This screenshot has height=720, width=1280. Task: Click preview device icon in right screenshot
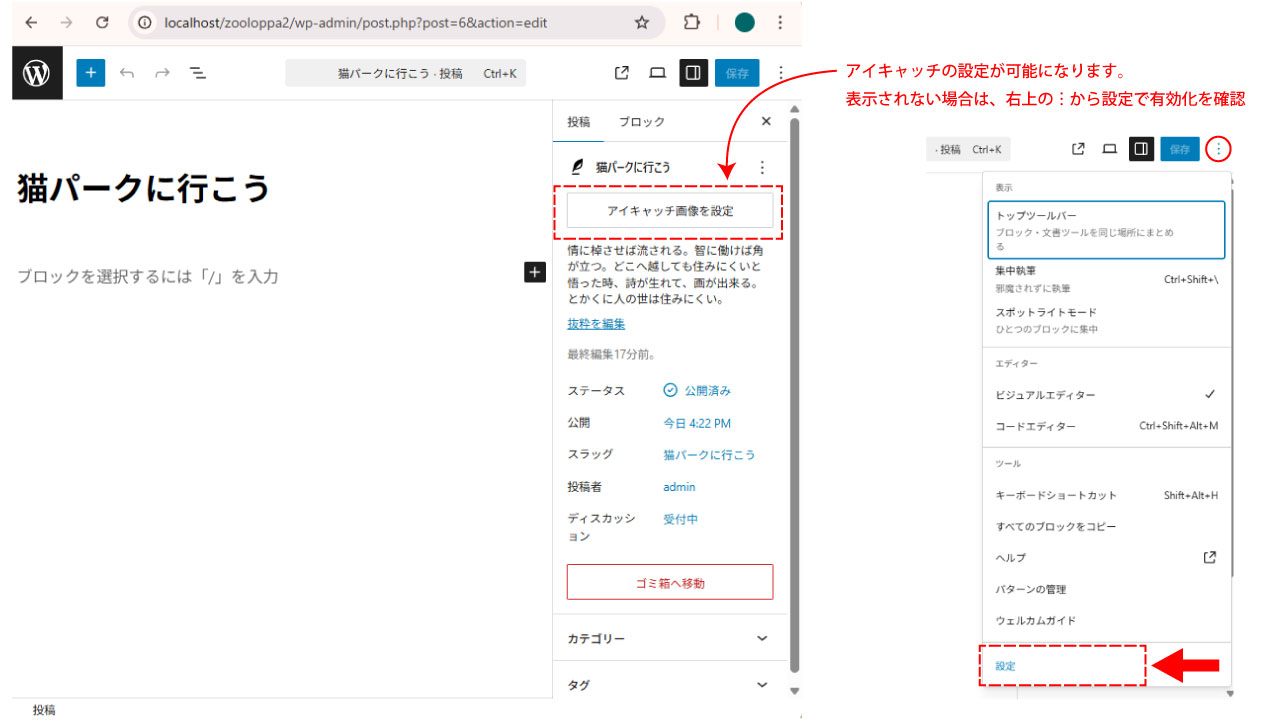point(1109,149)
